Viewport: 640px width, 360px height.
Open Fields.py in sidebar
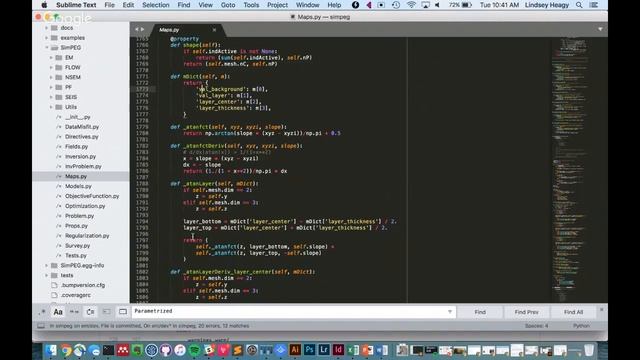(x=76, y=147)
